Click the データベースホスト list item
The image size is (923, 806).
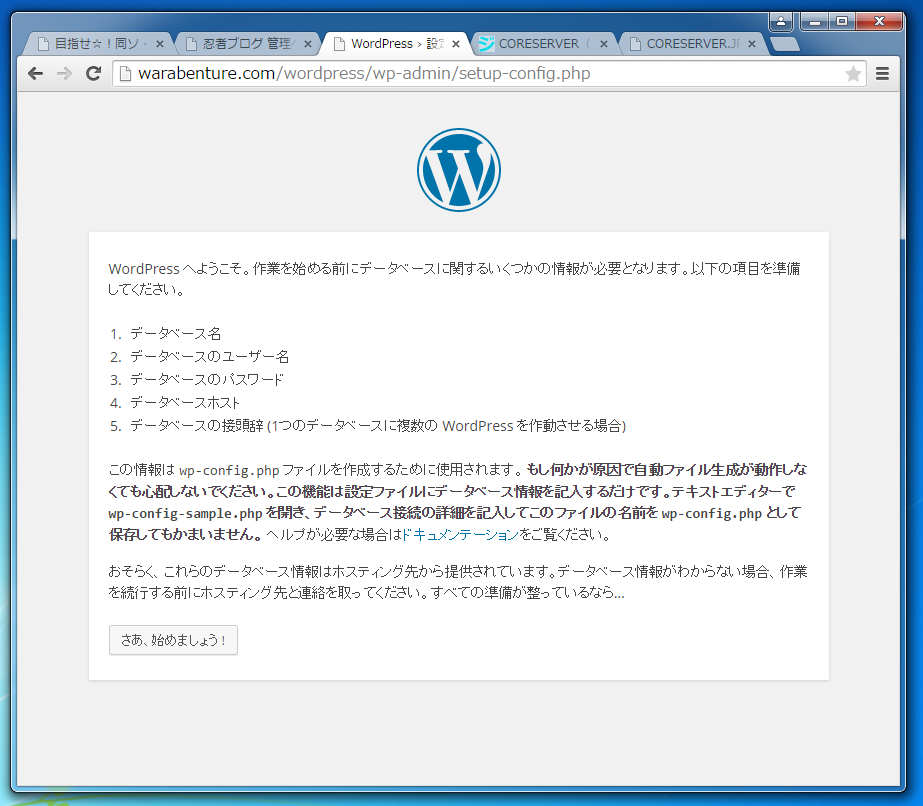tap(185, 403)
